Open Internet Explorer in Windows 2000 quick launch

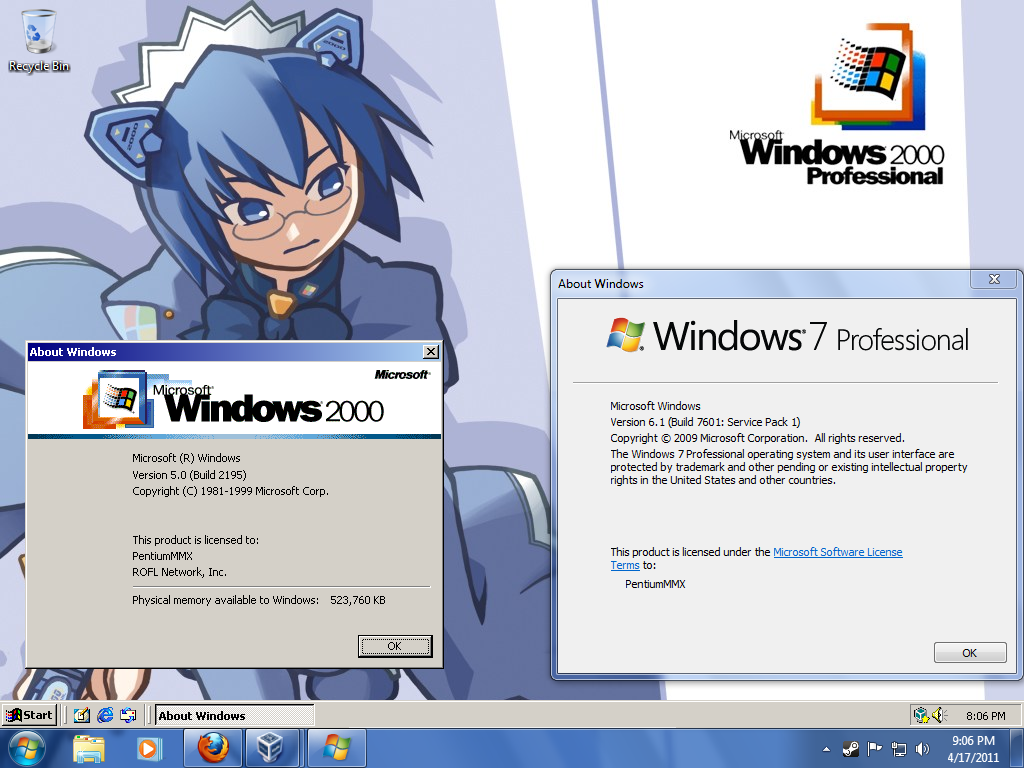[x=104, y=715]
